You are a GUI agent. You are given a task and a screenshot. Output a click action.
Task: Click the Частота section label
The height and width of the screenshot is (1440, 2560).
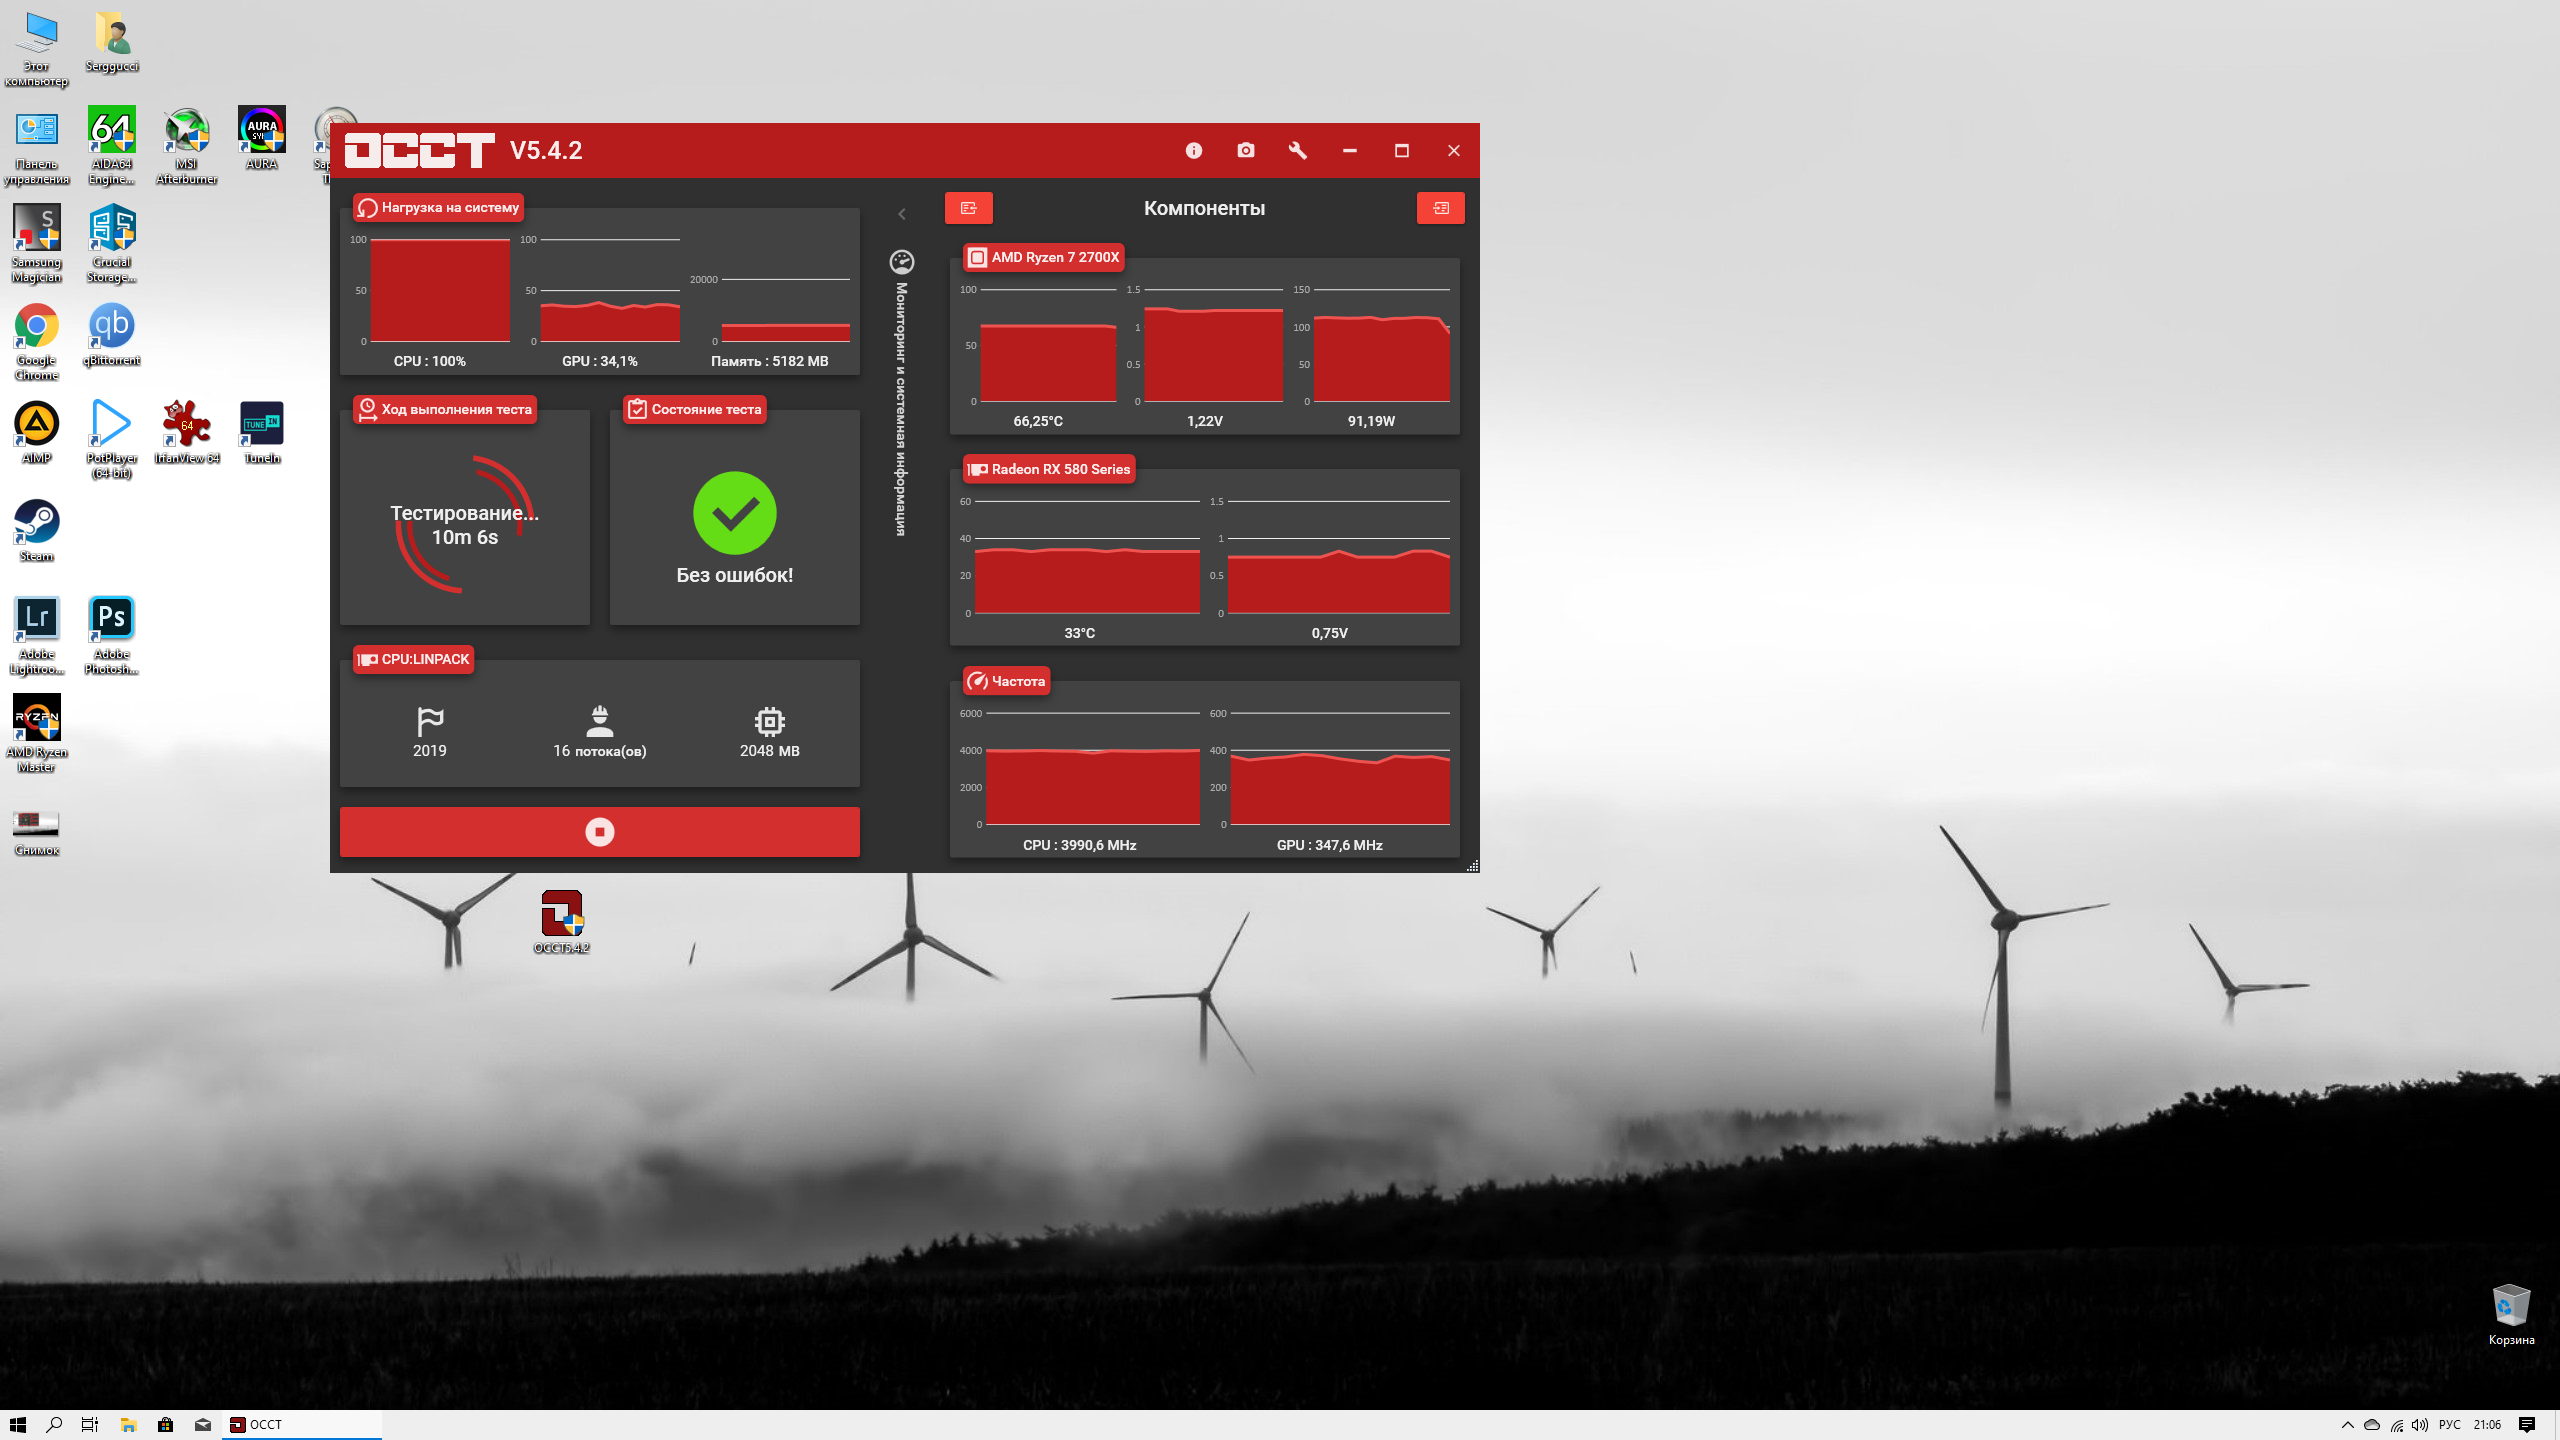point(1006,681)
